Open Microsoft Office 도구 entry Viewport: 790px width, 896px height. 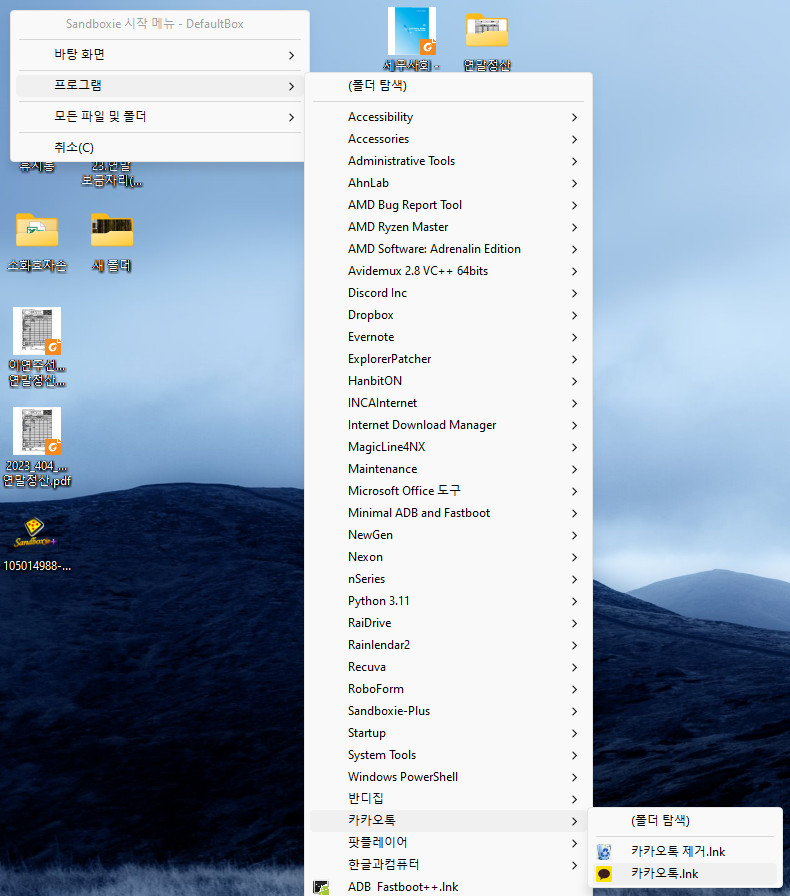449,491
